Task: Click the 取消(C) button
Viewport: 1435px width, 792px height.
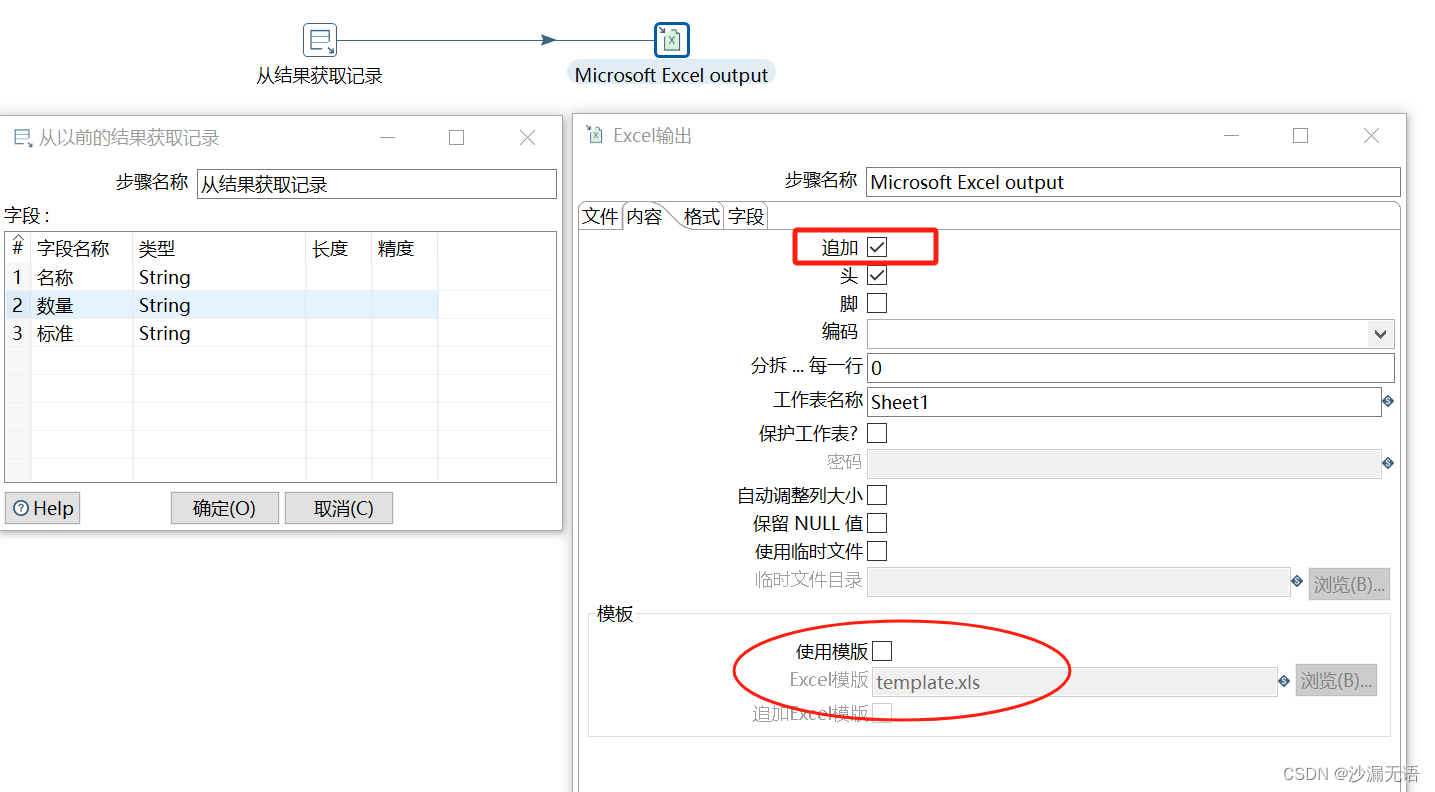Action: tap(338, 508)
